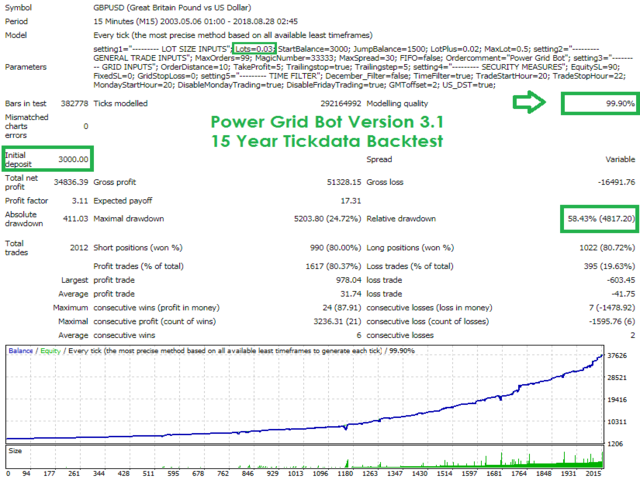Click the Absolute drawdown value 411.03
This screenshot has height=480, width=640.
[76, 219]
